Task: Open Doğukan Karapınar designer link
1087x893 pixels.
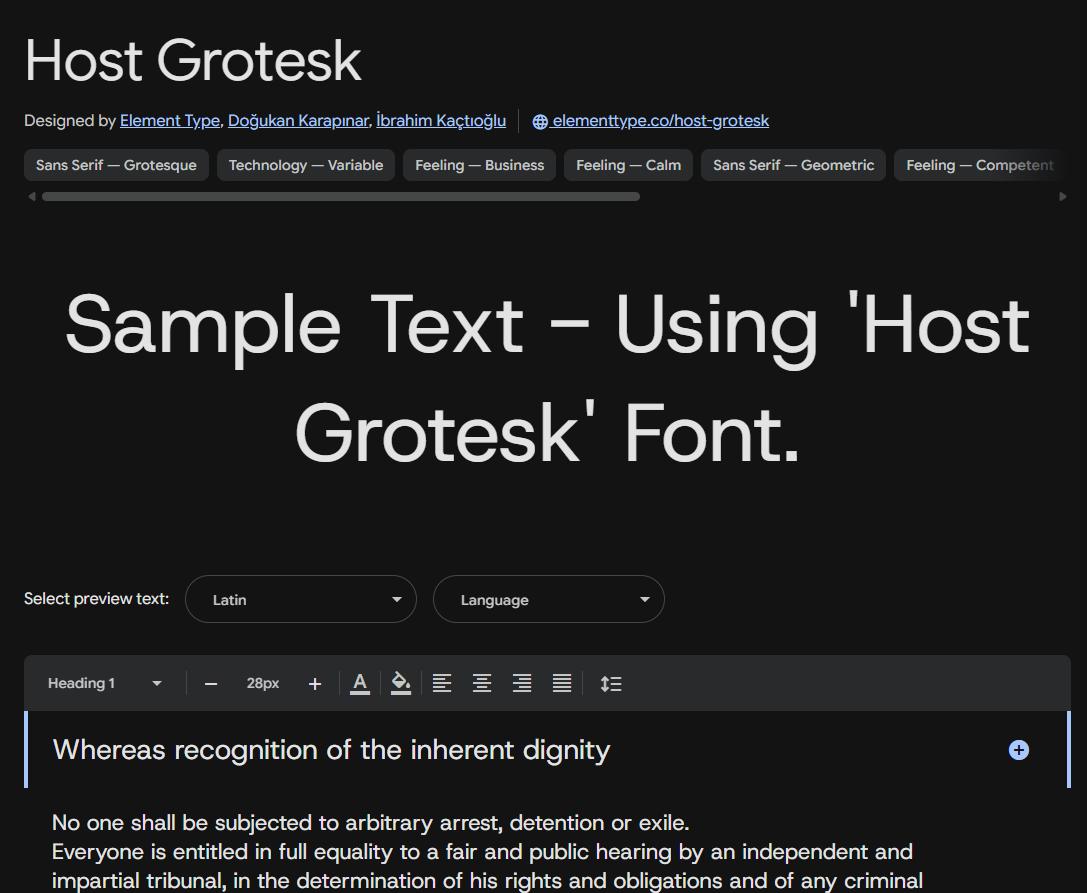Action: 298,121
